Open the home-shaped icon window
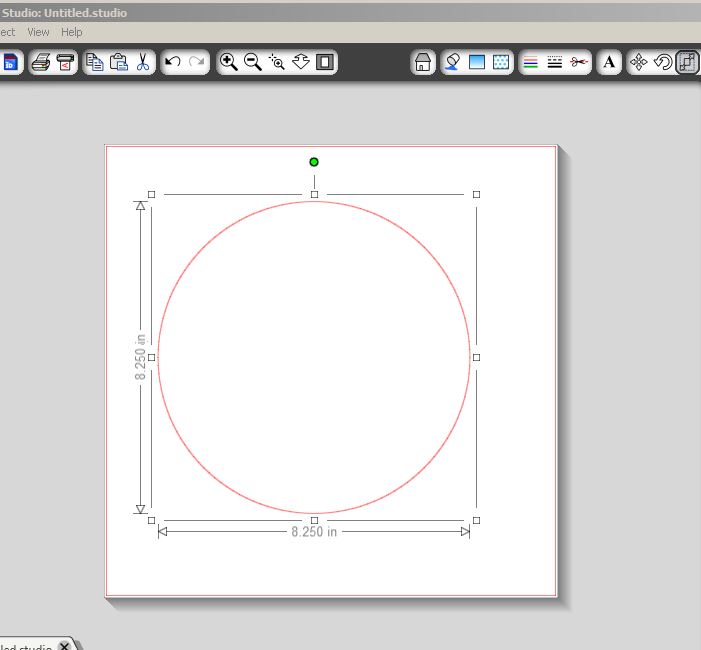Image resolution: width=701 pixels, height=650 pixels. click(422, 62)
